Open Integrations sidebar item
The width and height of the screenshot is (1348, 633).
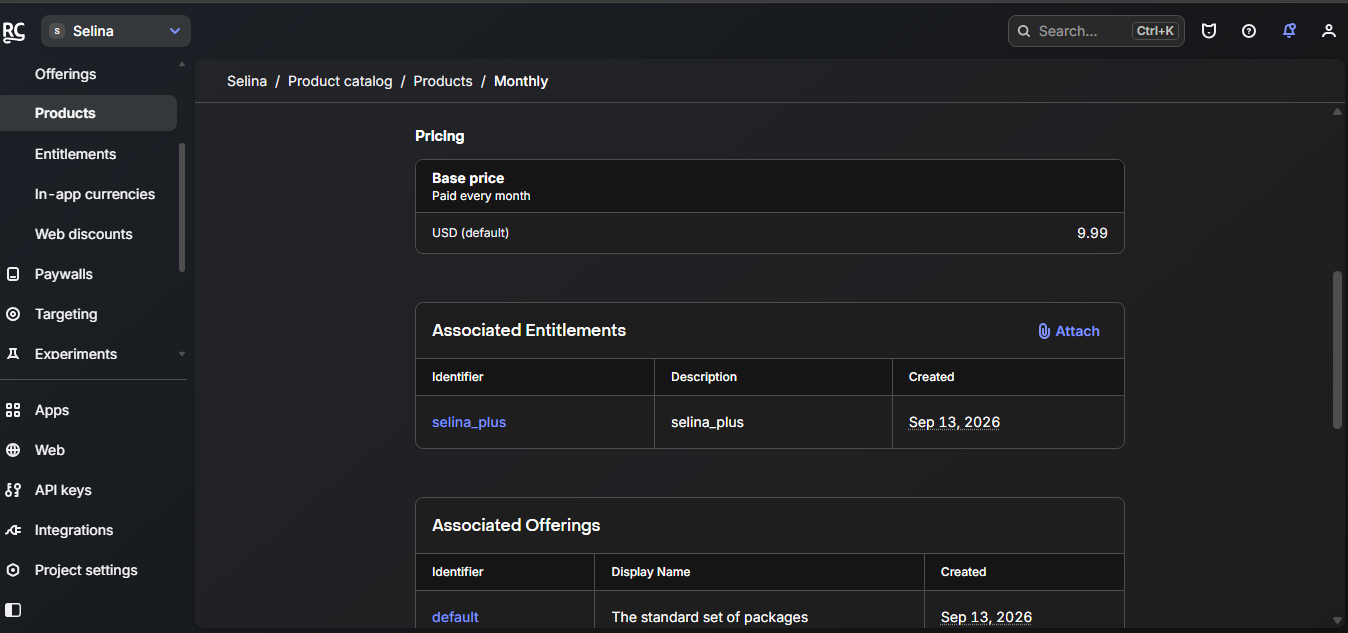[74, 530]
